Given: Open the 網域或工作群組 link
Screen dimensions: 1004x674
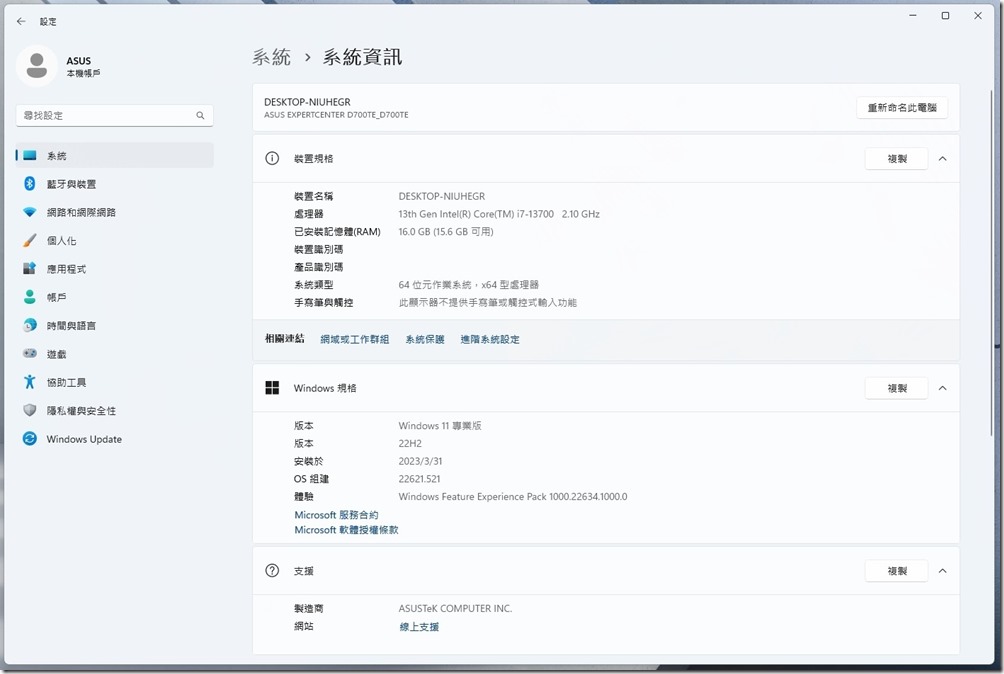Looking at the screenshot, I should (x=354, y=340).
